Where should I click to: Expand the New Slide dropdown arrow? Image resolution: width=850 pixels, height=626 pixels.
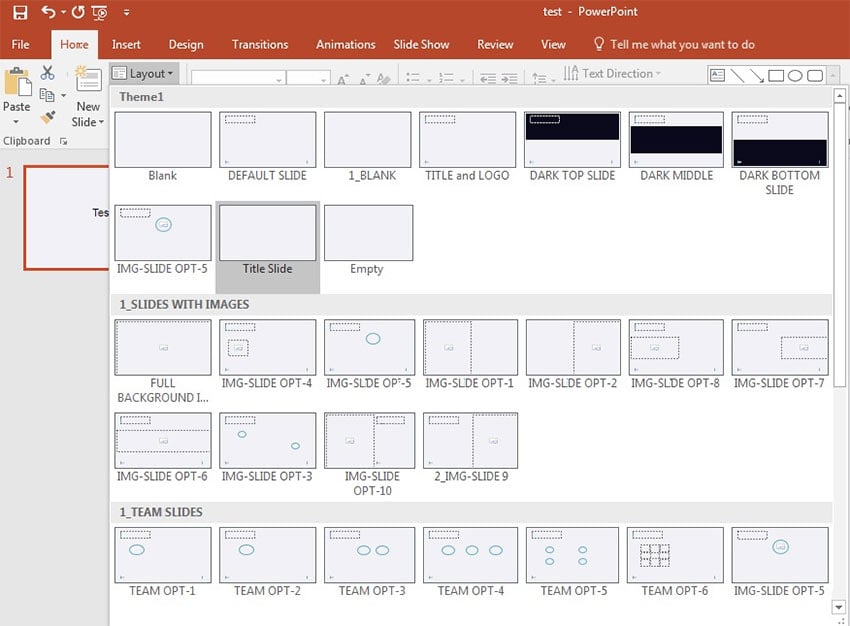coord(88,122)
